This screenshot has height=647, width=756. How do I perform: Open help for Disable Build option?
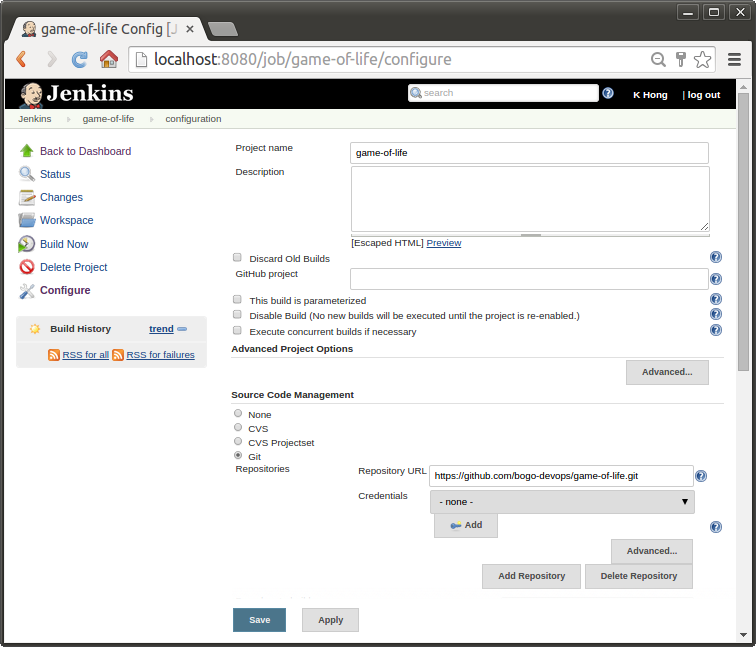pos(716,314)
